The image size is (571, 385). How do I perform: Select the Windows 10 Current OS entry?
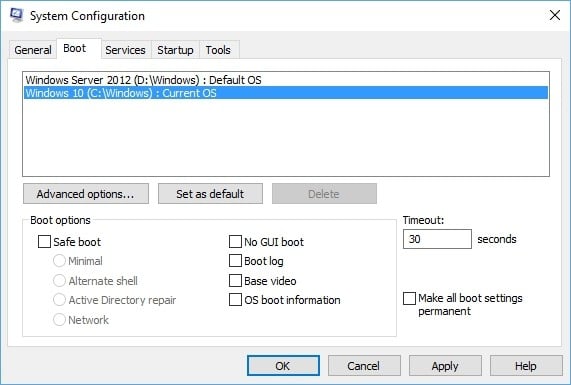coord(286,93)
